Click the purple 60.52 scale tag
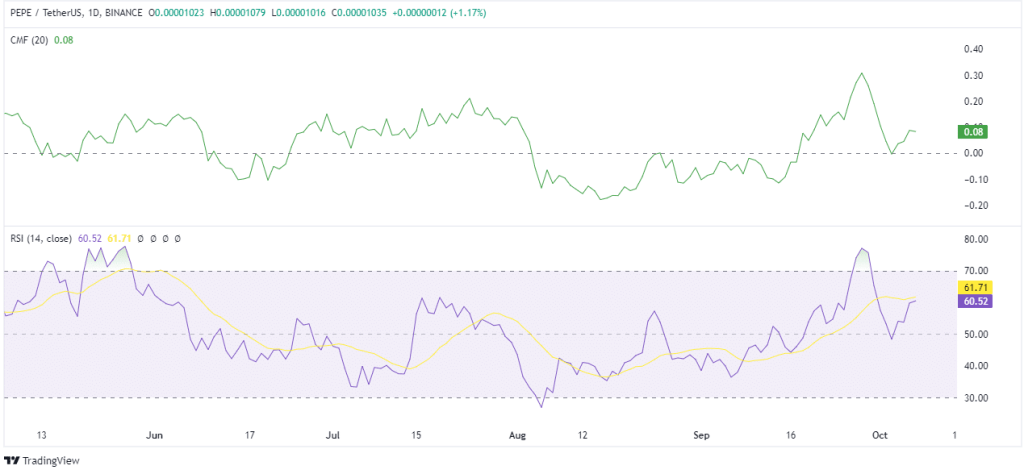Screen dimensions: 1024x470 coord(975,301)
